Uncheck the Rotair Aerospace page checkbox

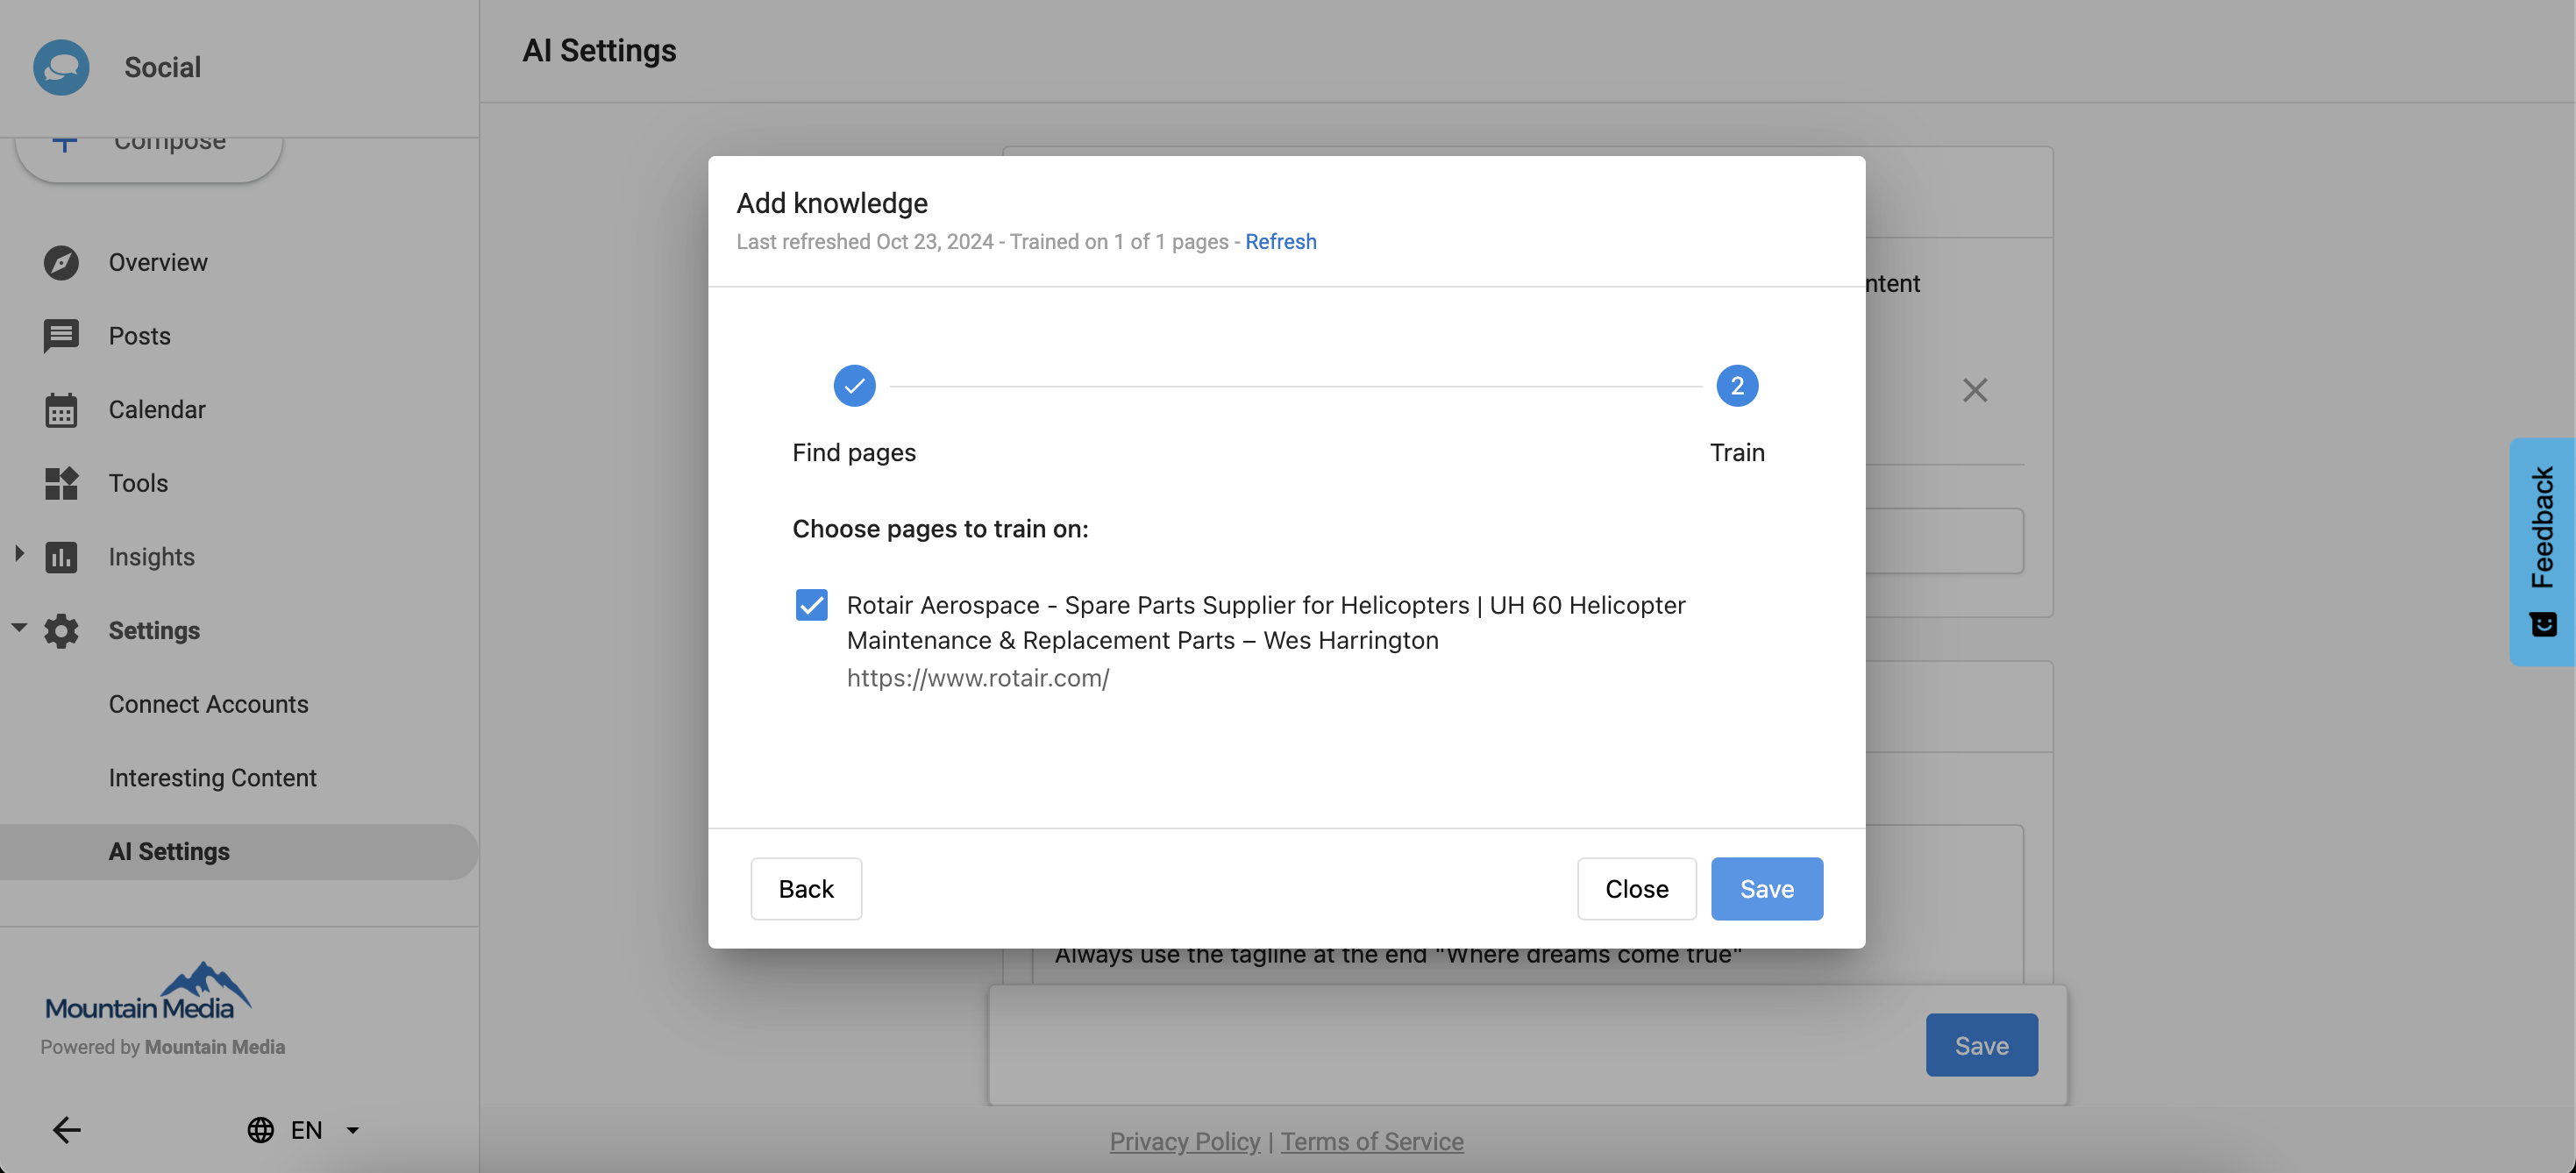pos(811,605)
